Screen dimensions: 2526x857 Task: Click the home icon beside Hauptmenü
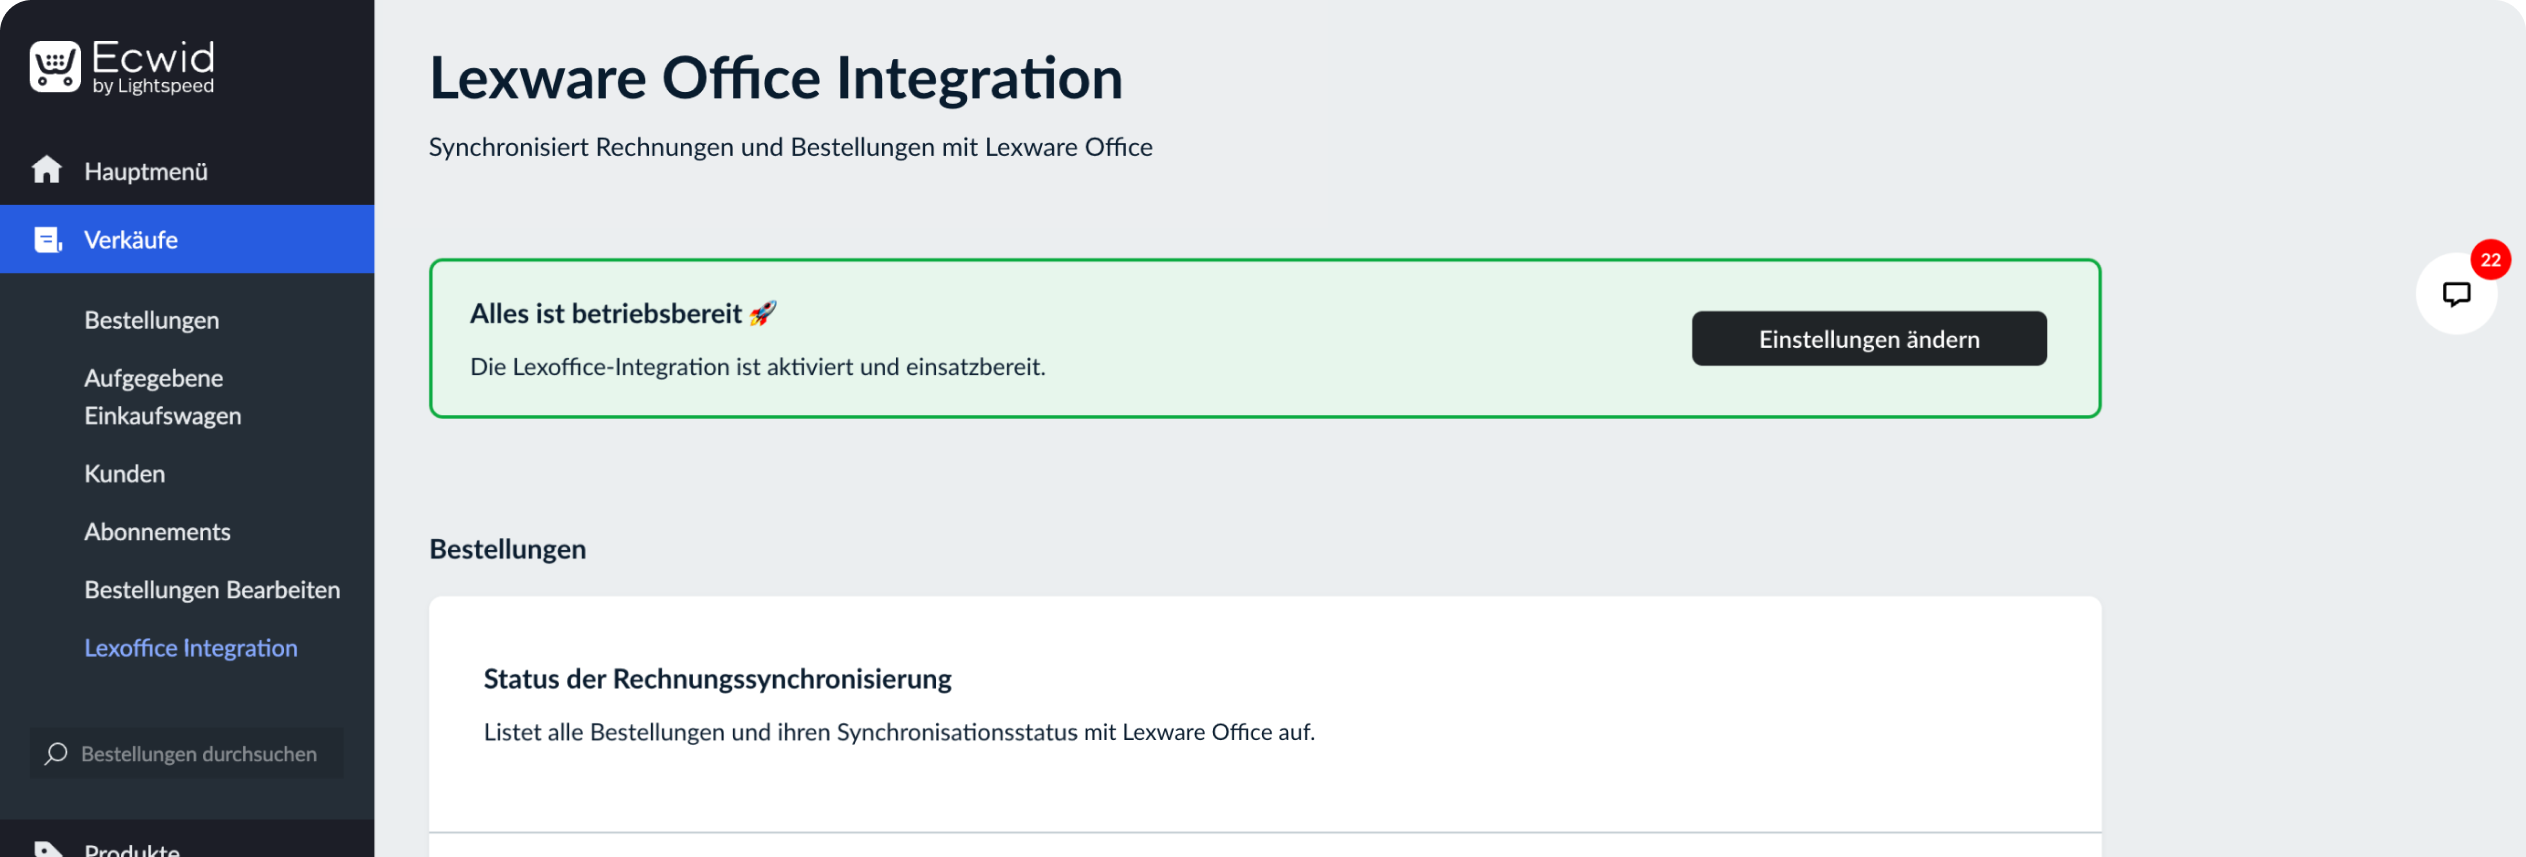47,170
